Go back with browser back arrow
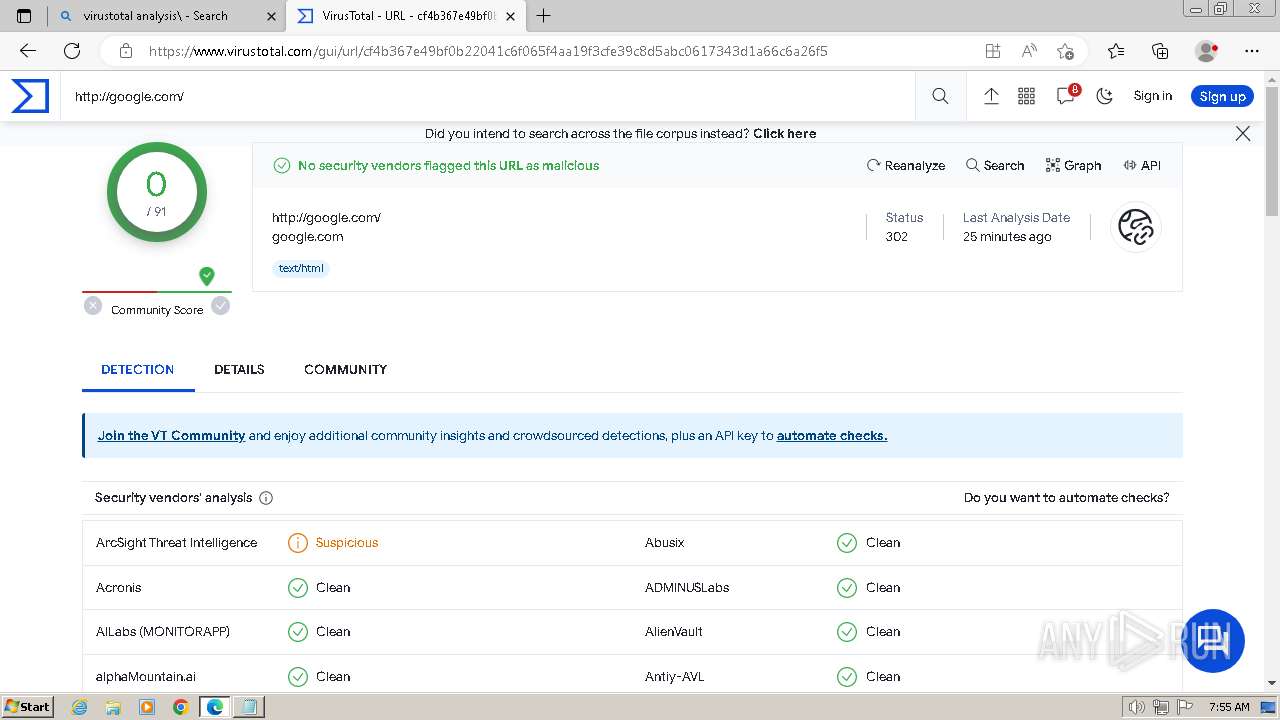This screenshot has height=720, width=1280. coord(28,51)
